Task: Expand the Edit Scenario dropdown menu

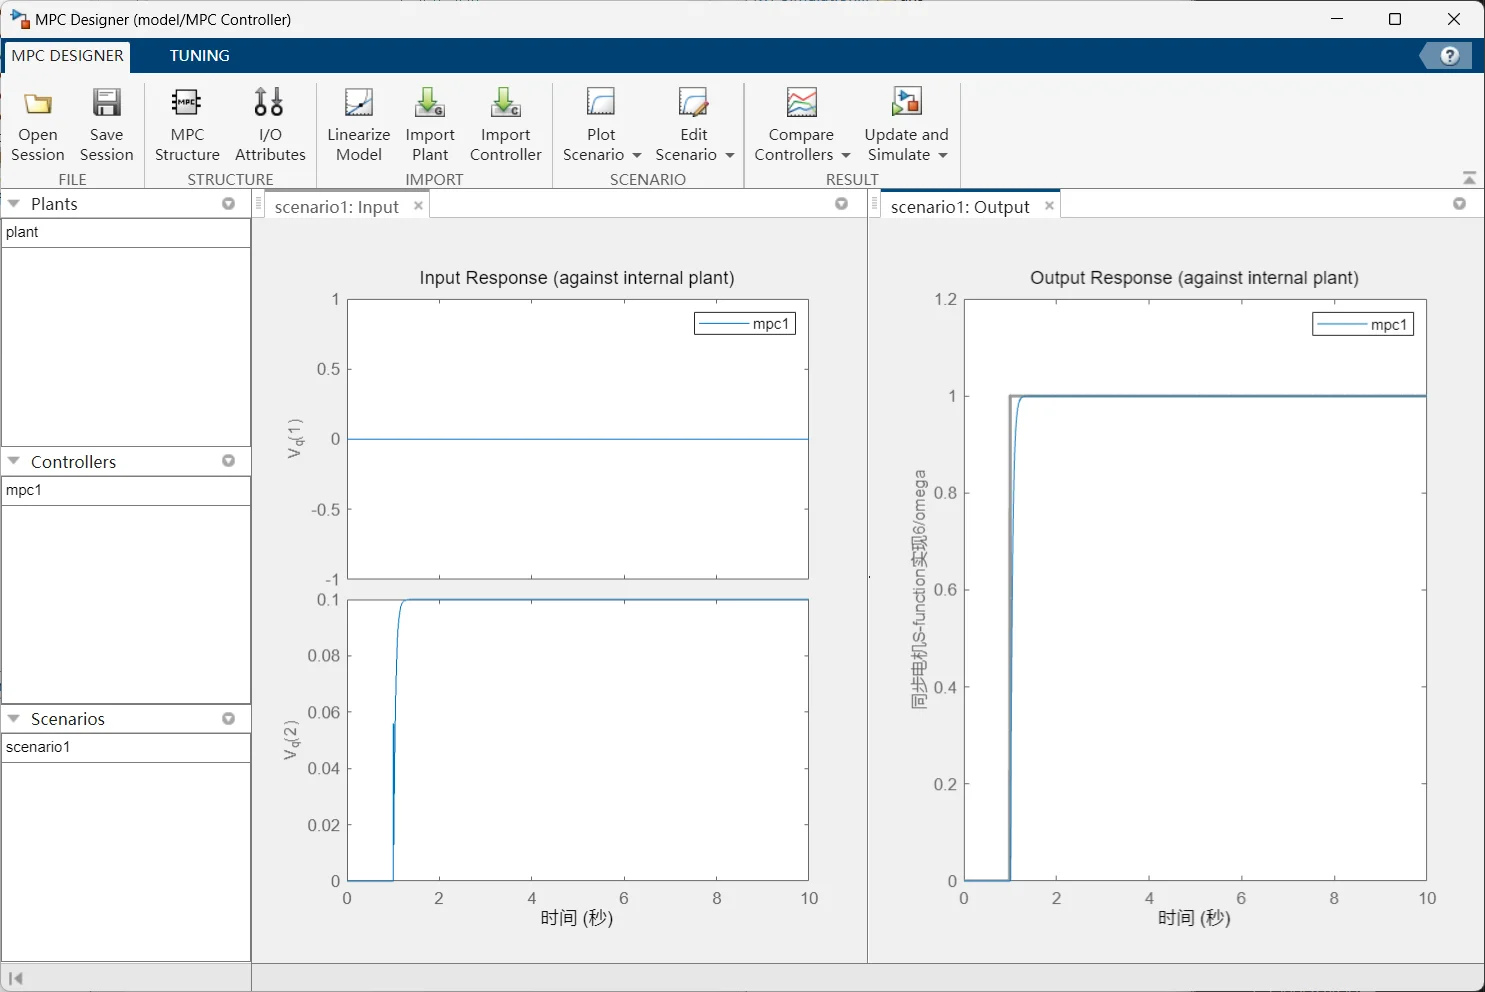Action: (x=730, y=155)
